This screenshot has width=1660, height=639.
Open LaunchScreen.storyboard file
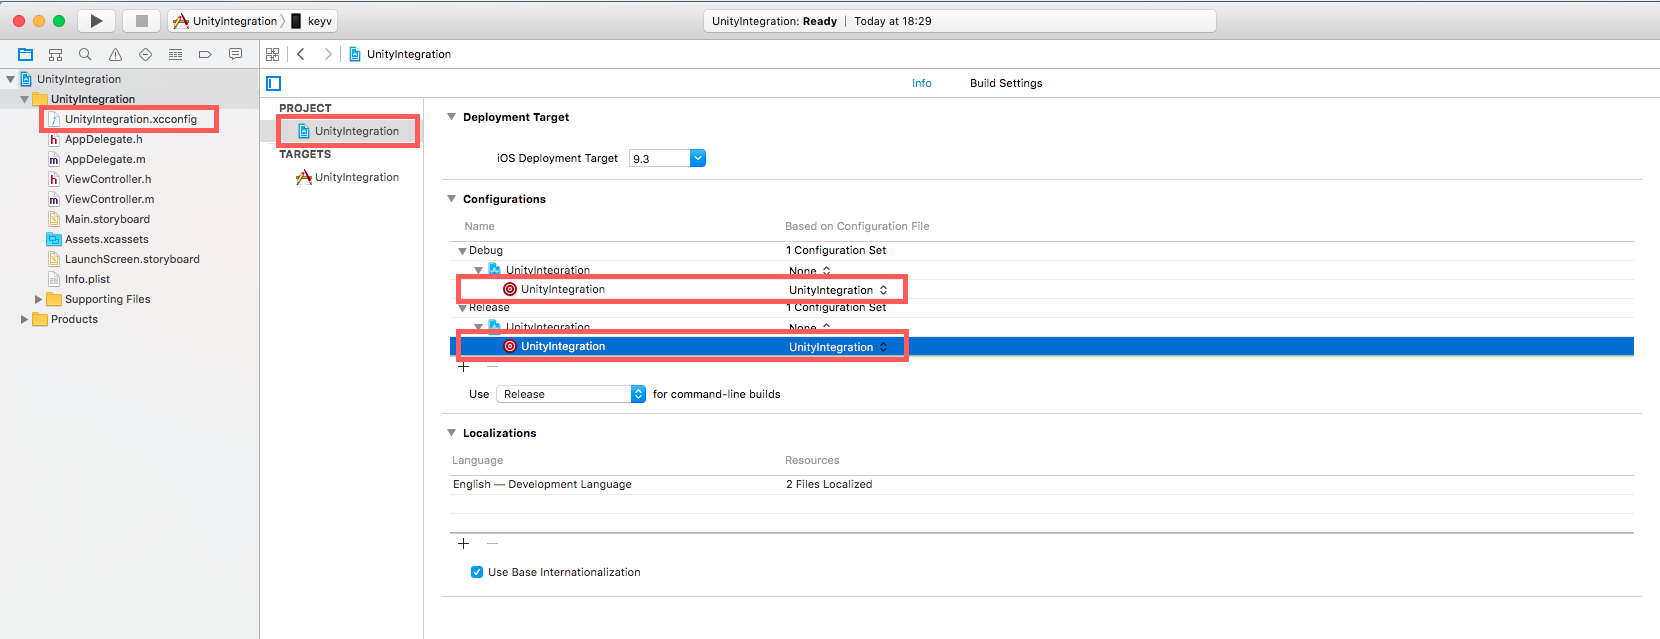pos(132,259)
